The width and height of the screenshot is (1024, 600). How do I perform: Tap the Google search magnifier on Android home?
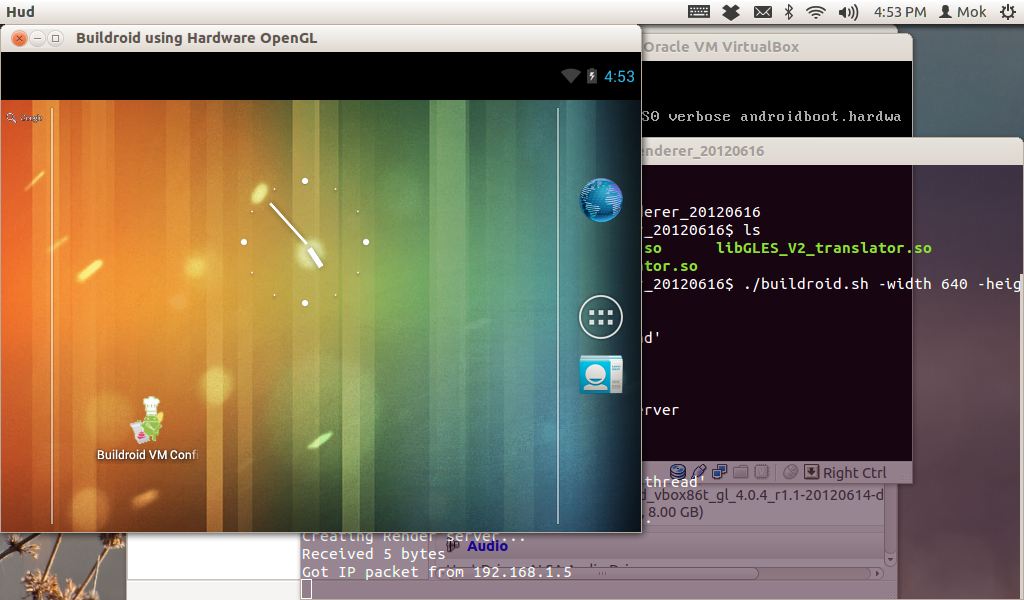click(x=11, y=118)
